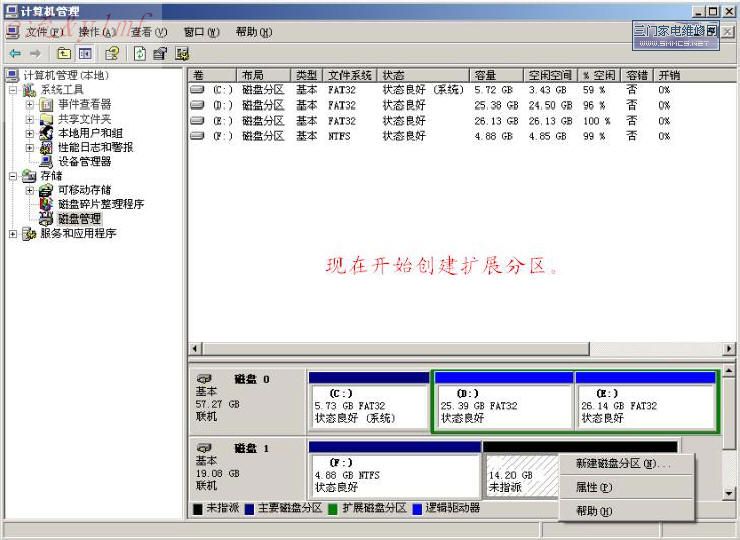This screenshot has width=740, height=540.
Task: Expand the 本地用户和组 node
Action: tap(30, 133)
